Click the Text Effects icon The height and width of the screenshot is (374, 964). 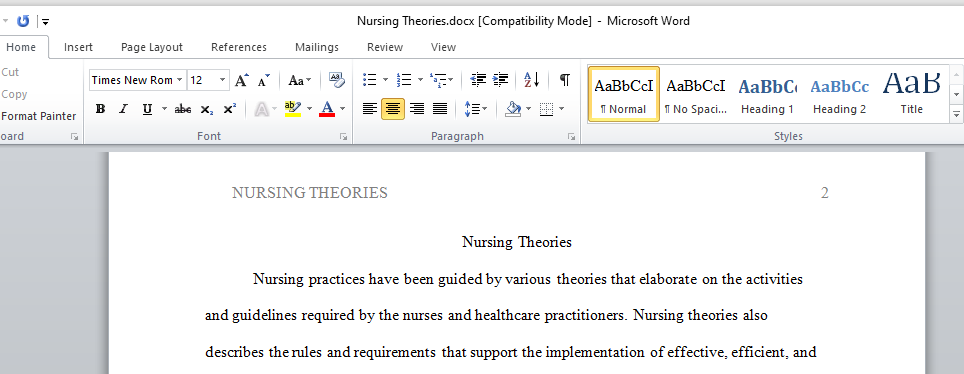click(x=262, y=109)
